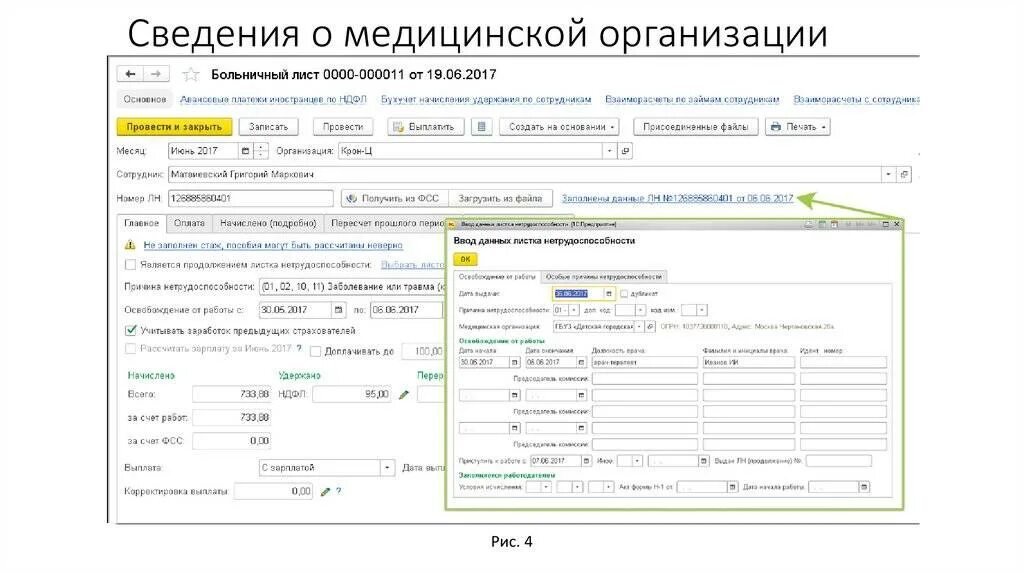
Task: Select the Основное navigation item
Action: pos(145,99)
